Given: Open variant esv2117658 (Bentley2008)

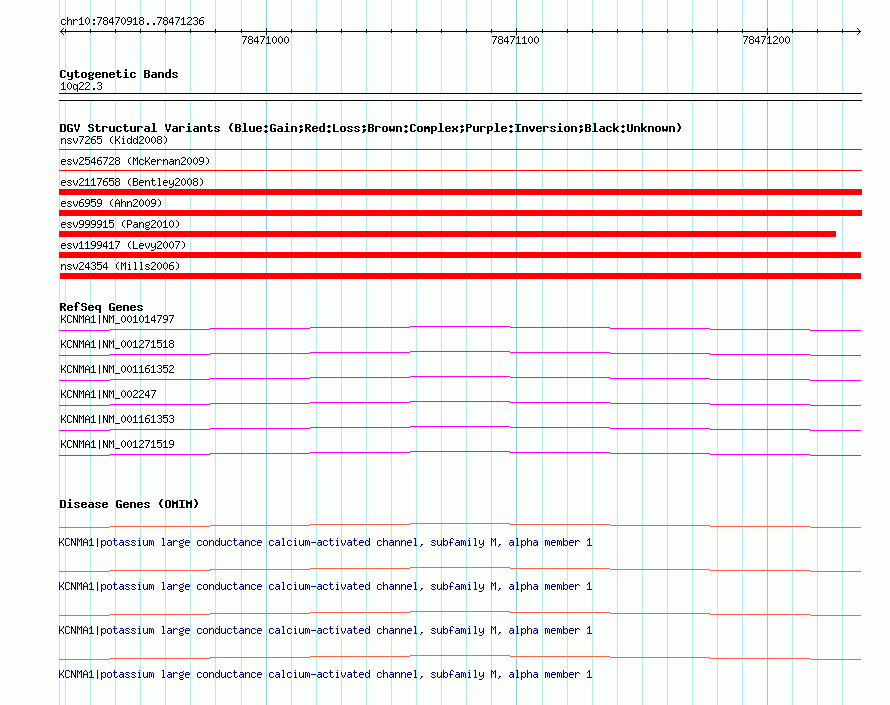Looking at the screenshot, I should (x=132, y=182).
